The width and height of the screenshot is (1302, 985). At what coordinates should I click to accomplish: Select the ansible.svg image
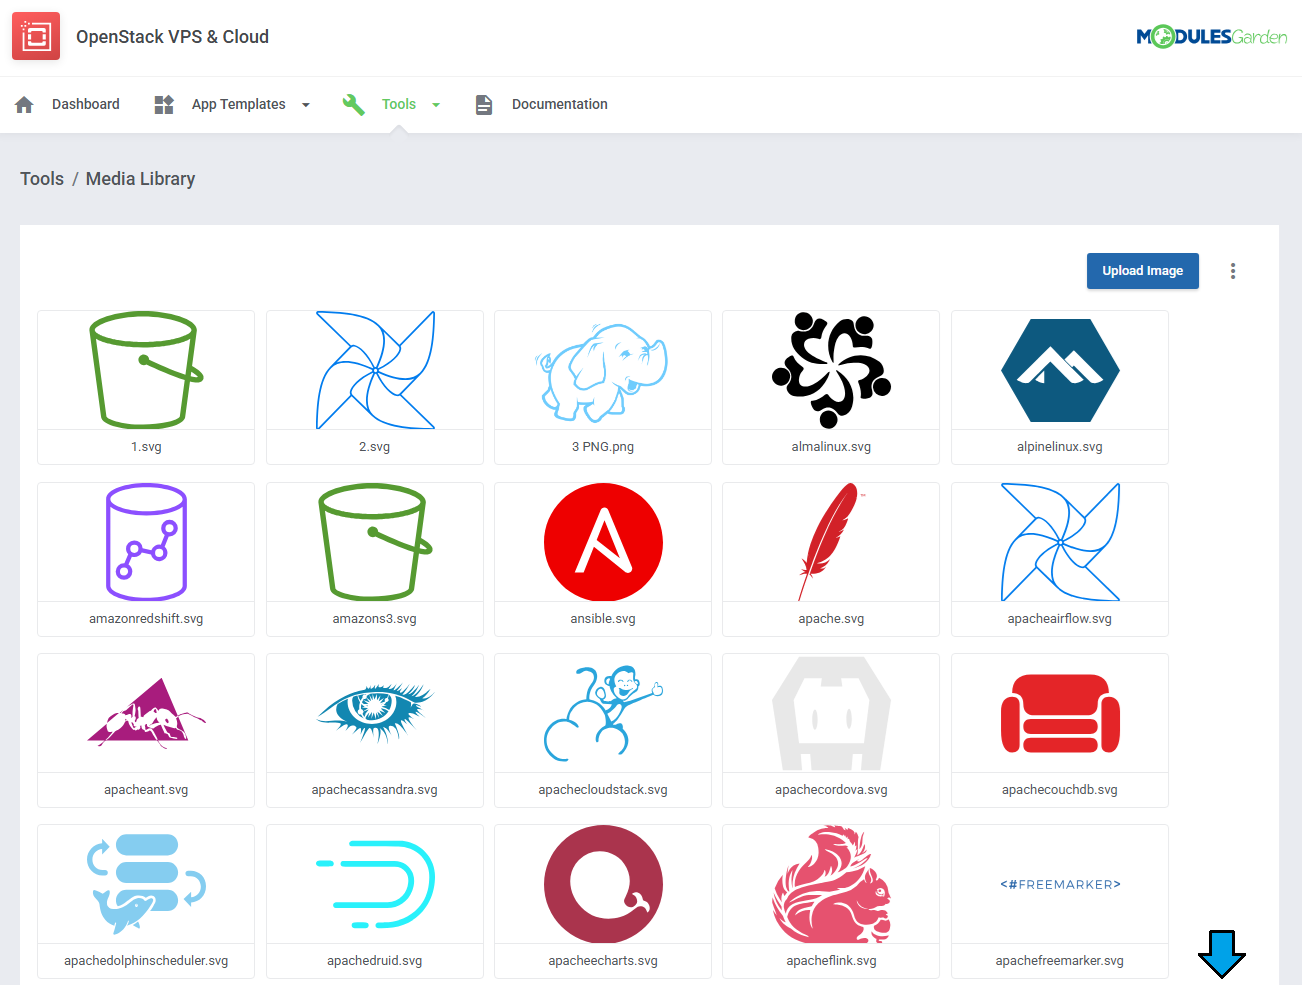[603, 543]
